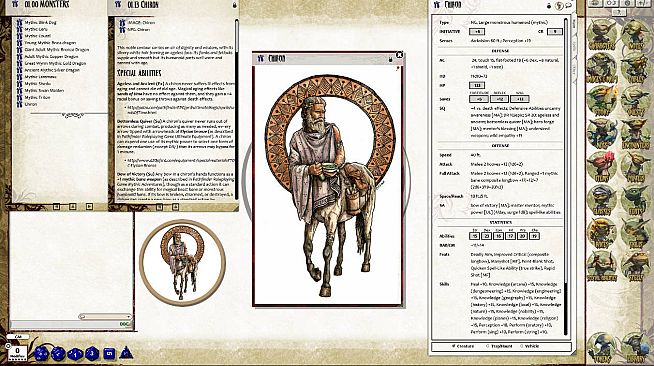
Task: Open the Great Wyrm Mythic Gold Dragon entry
Action: [55, 63]
